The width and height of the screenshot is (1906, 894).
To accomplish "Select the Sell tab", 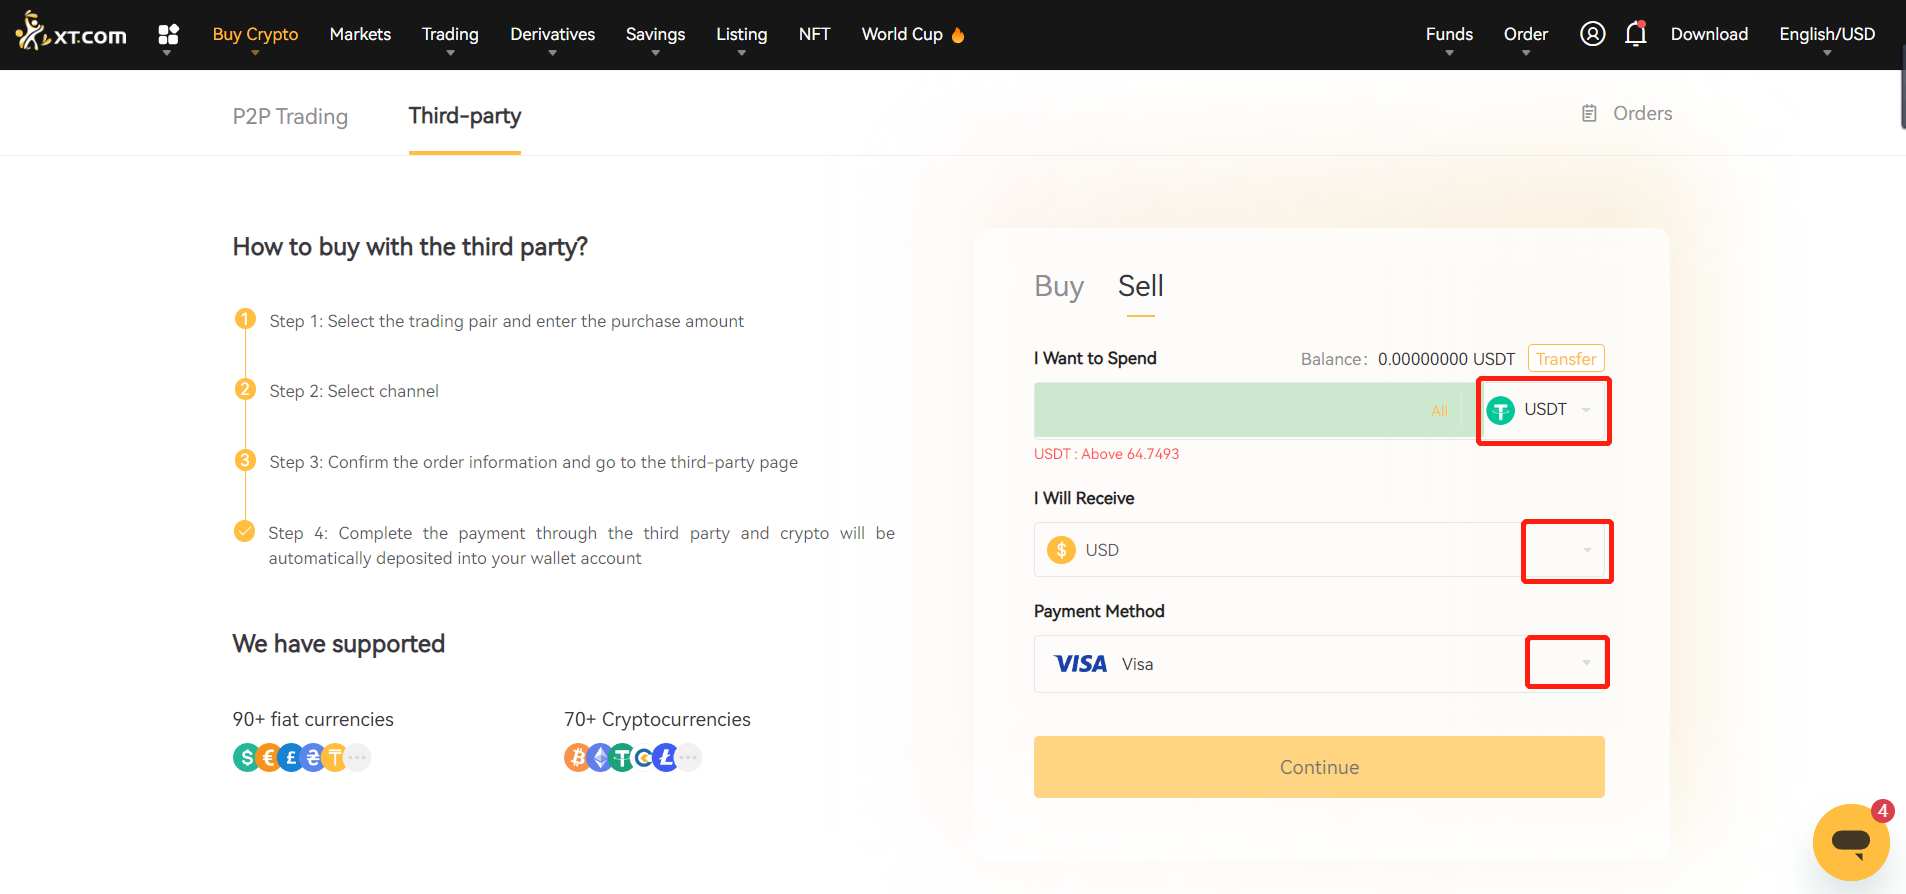I will click(x=1140, y=287).
